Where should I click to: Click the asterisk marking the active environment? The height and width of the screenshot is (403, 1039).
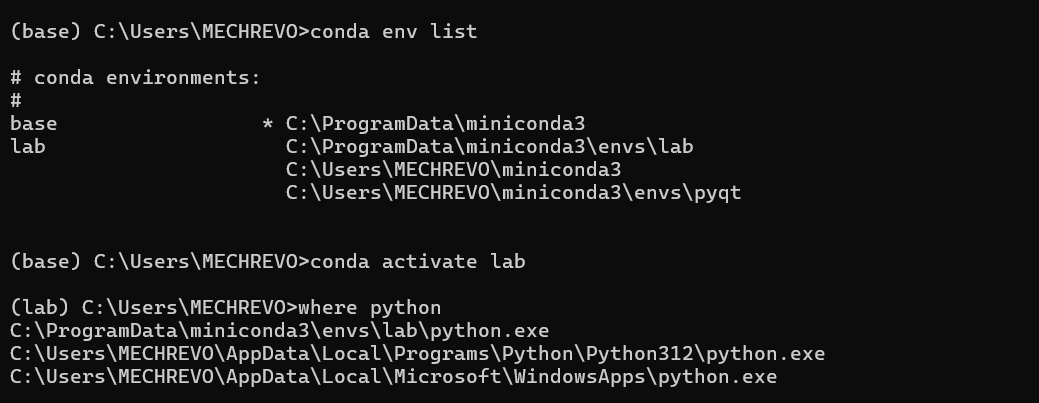tap(267, 125)
